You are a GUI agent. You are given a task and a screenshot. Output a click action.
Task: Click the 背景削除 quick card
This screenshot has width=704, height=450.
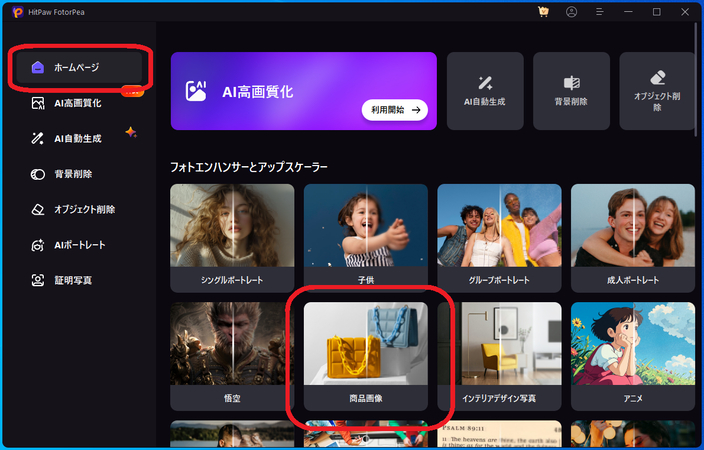click(x=571, y=91)
